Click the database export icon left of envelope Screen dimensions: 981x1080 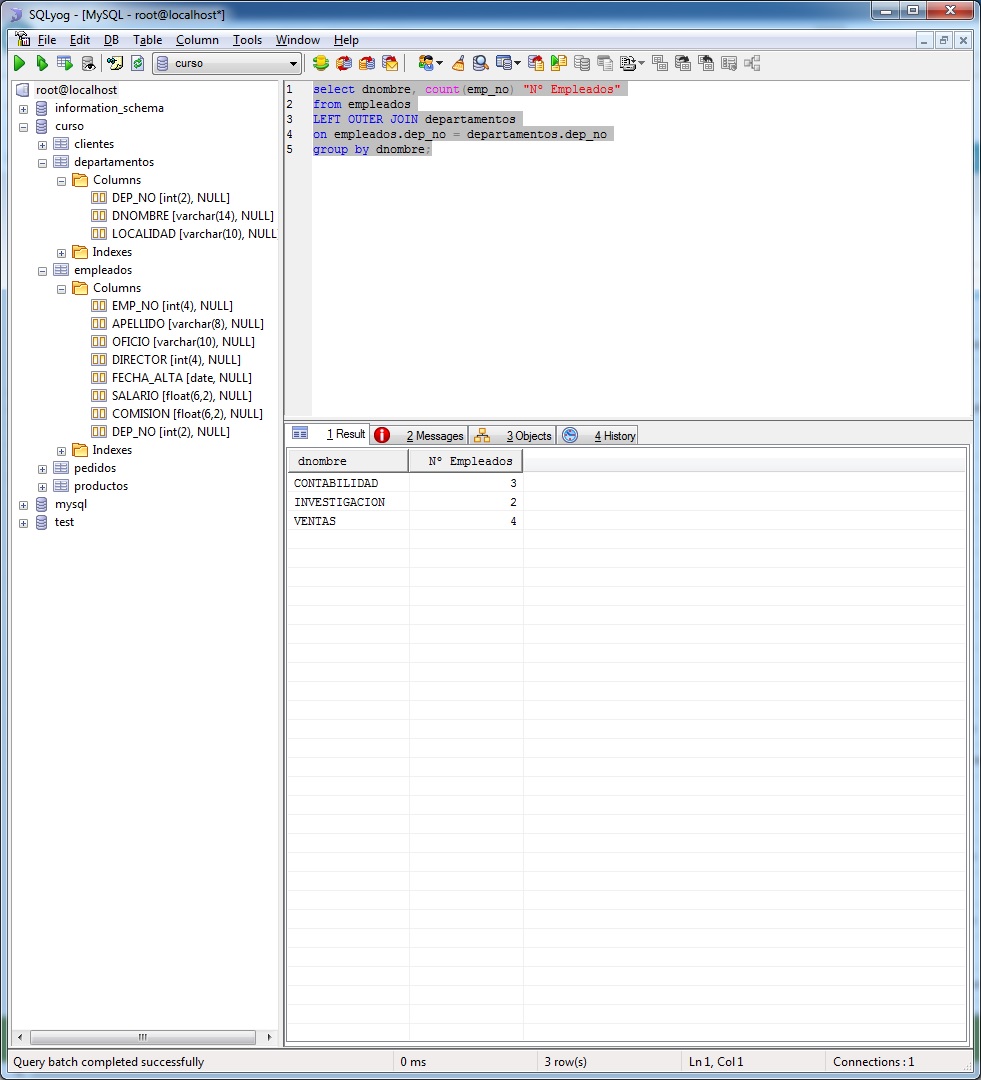pyautogui.click(x=367, y=63)
